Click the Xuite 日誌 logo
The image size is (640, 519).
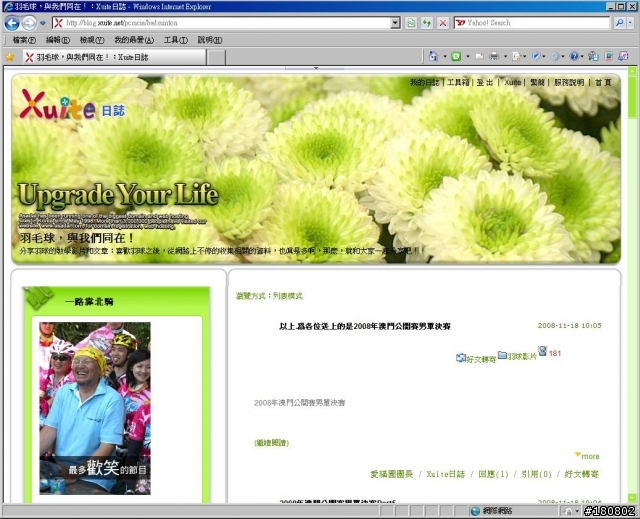point(73,105)
